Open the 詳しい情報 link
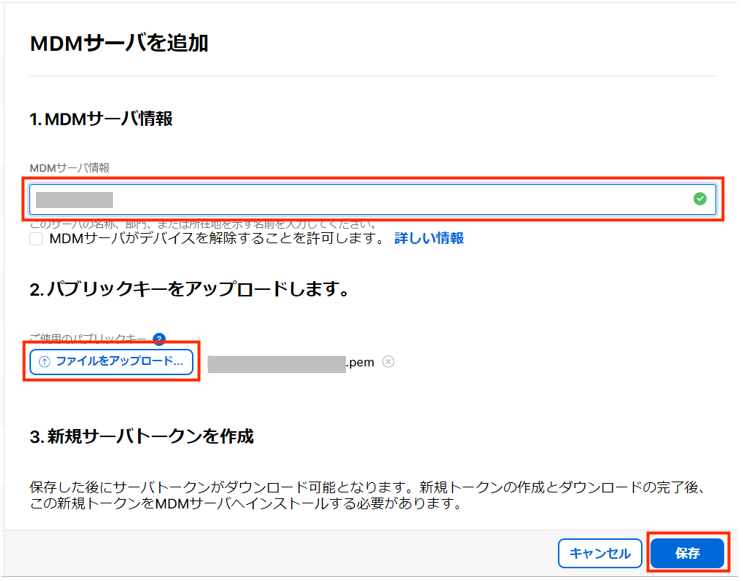This screenshot has height=581, width=743. (429, 239)
